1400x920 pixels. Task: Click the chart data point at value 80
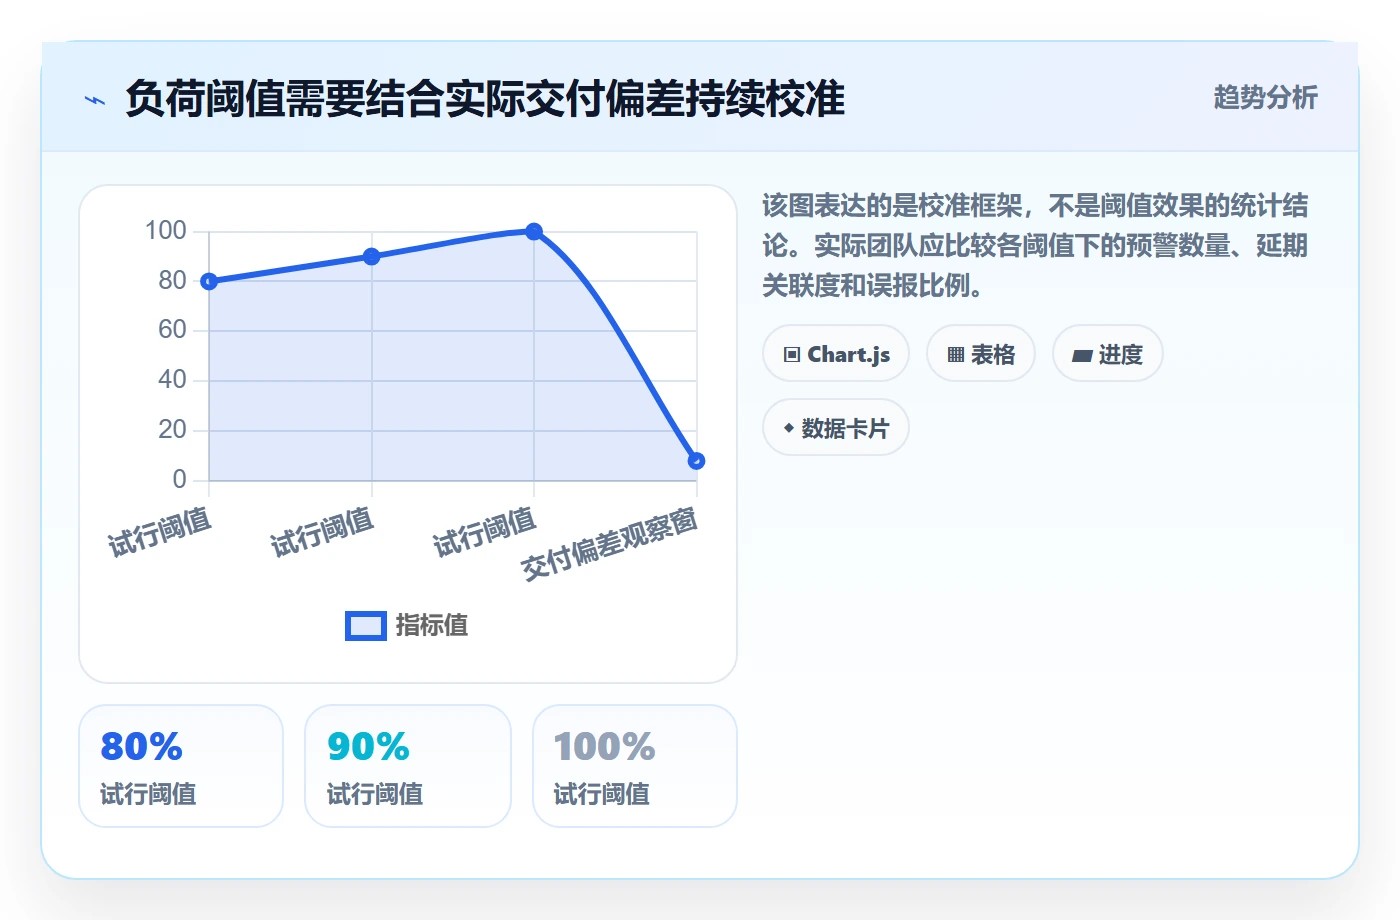pyautogui.click(x=209, y=282)
